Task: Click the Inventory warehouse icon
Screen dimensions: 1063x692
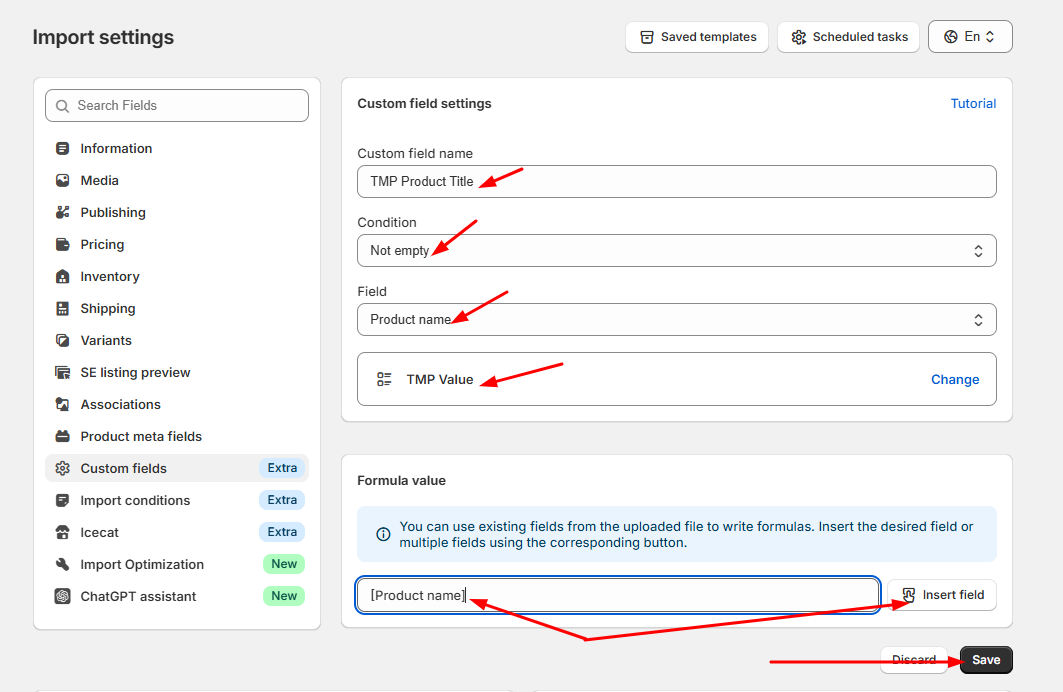Action: click(62, 277)
